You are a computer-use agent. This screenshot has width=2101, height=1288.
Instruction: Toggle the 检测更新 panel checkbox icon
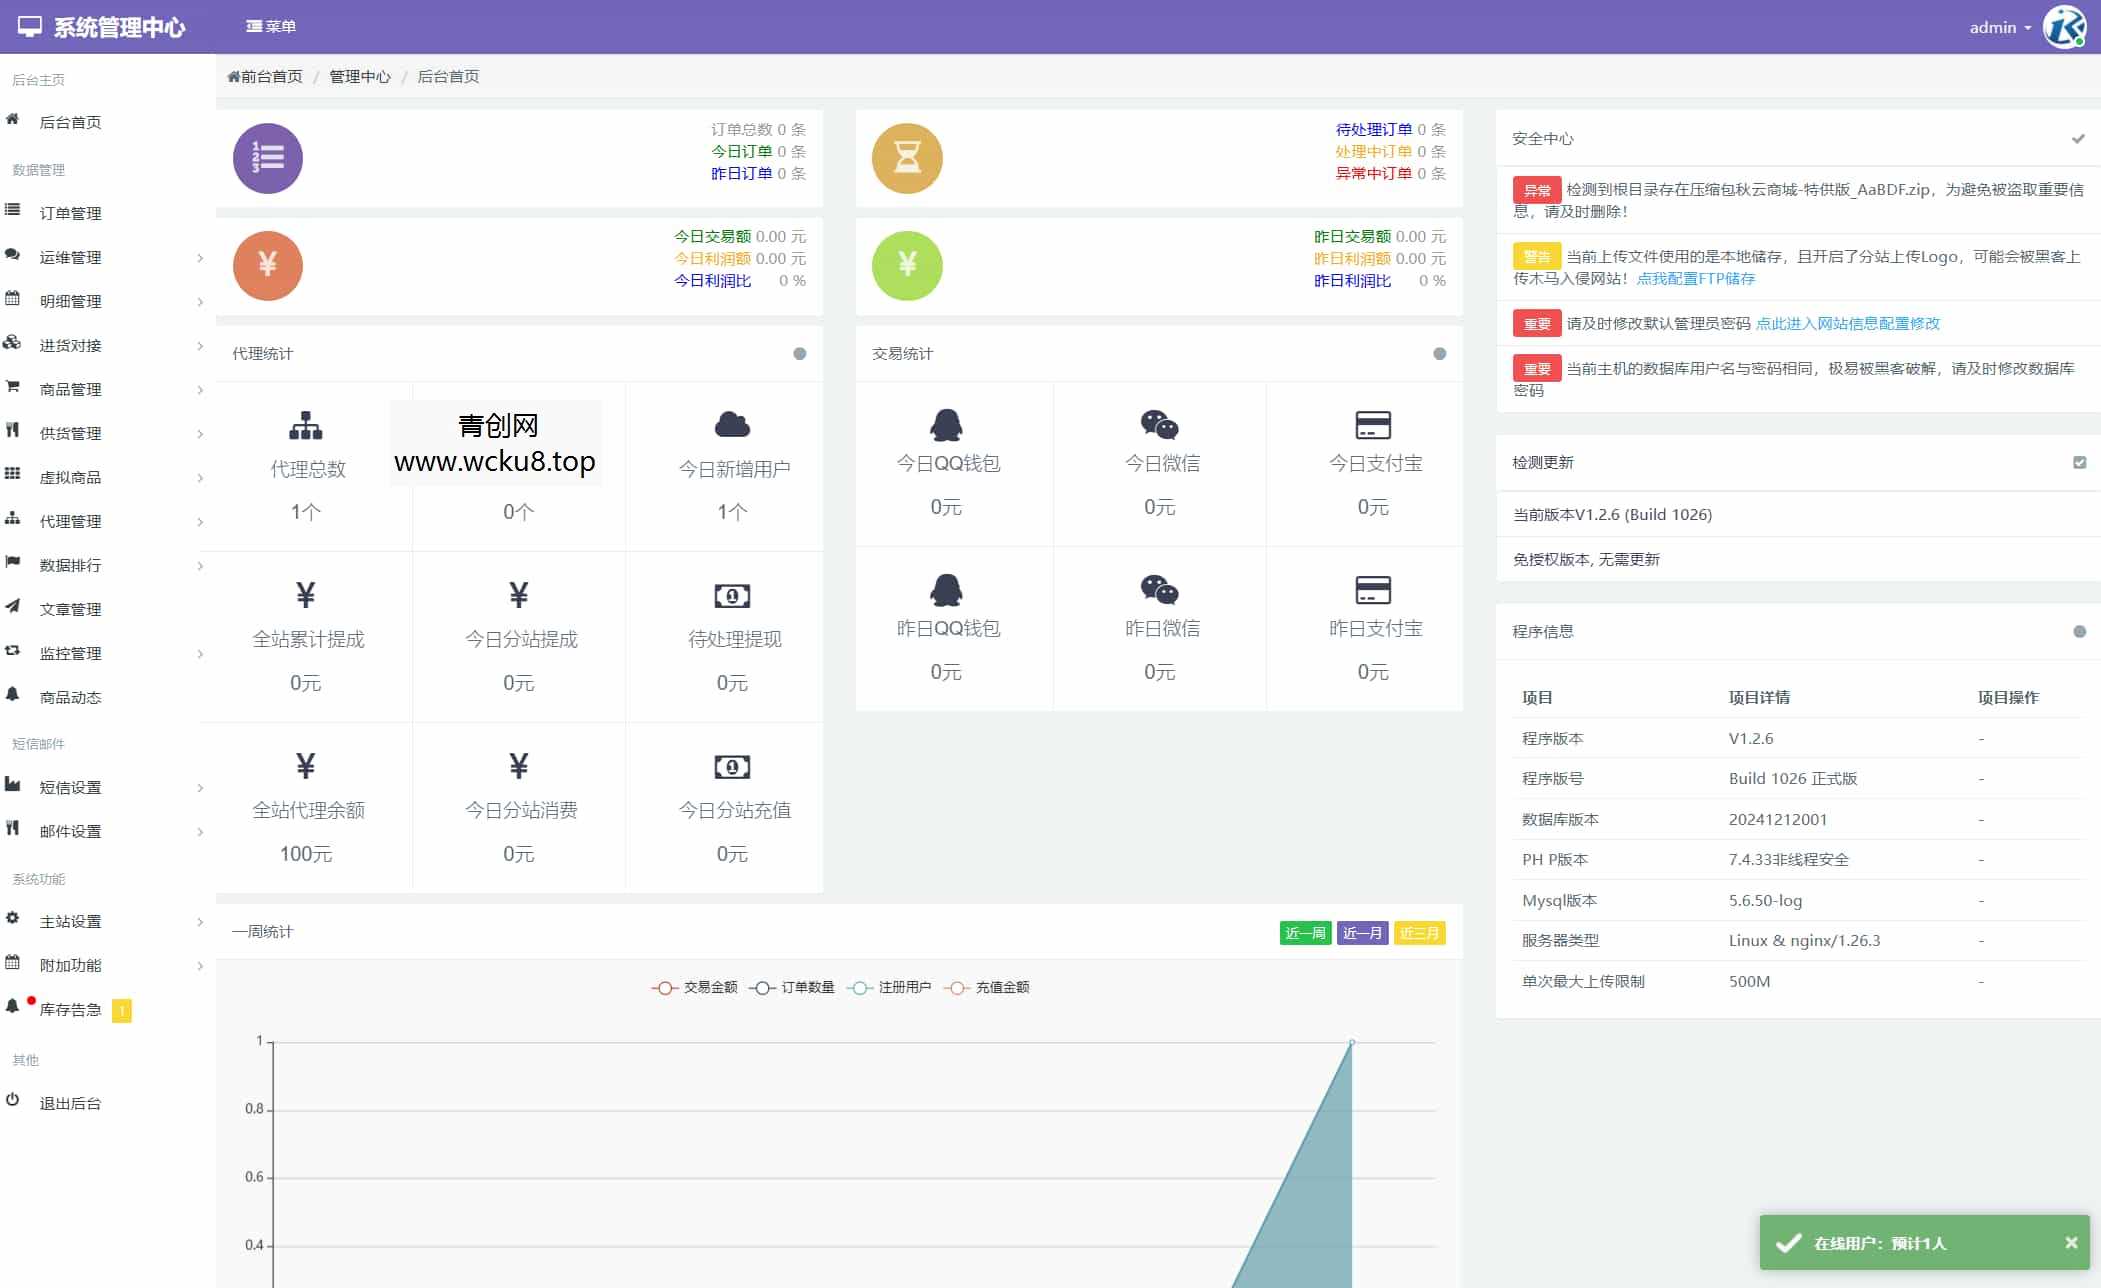(x=2079, y=462)
